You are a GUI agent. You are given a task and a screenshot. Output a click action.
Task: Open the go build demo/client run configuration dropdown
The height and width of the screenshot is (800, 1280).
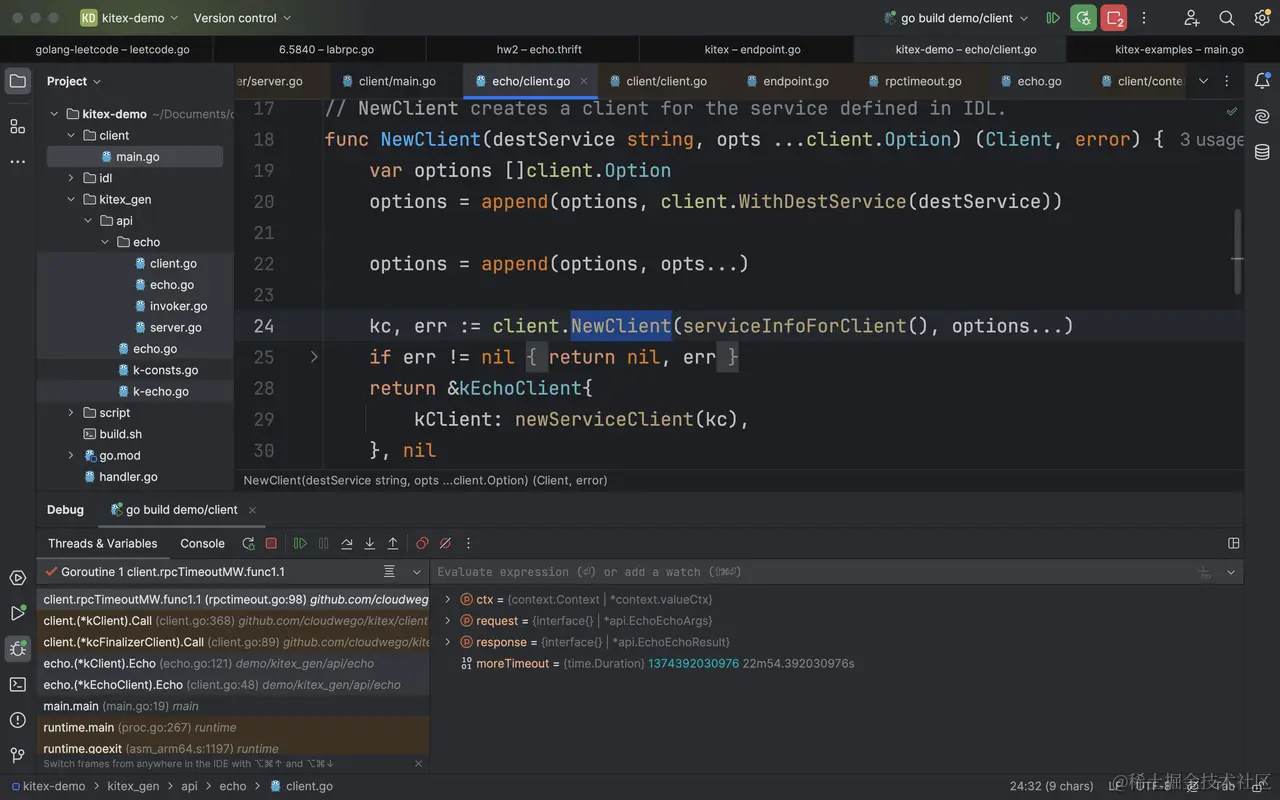coord(956,18)
